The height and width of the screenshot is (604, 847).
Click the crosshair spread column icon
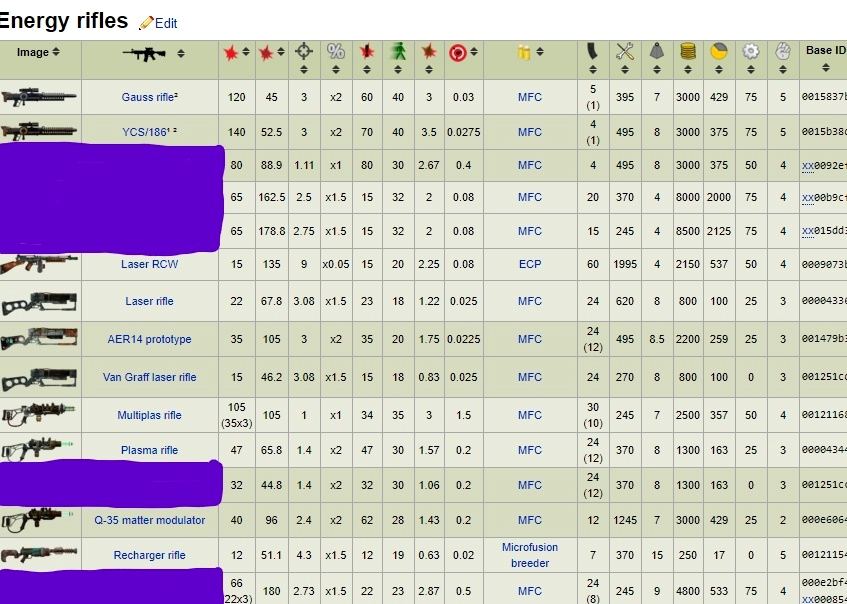[x=304, y=52]
